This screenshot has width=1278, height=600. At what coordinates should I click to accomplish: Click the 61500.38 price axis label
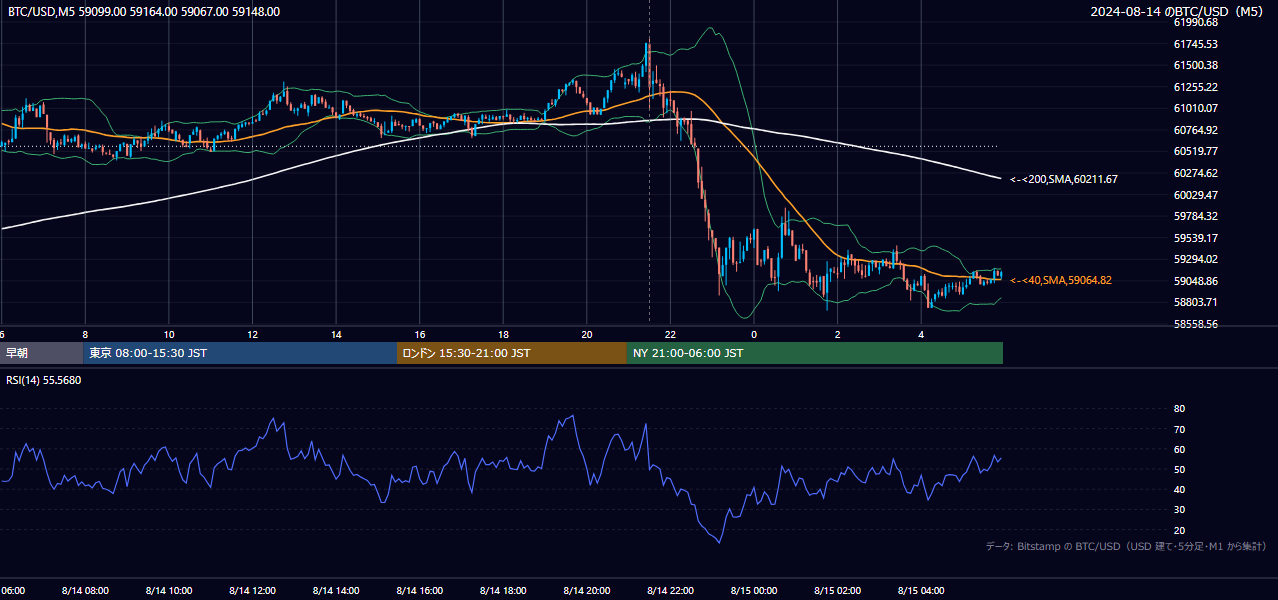coord(1195,65)
